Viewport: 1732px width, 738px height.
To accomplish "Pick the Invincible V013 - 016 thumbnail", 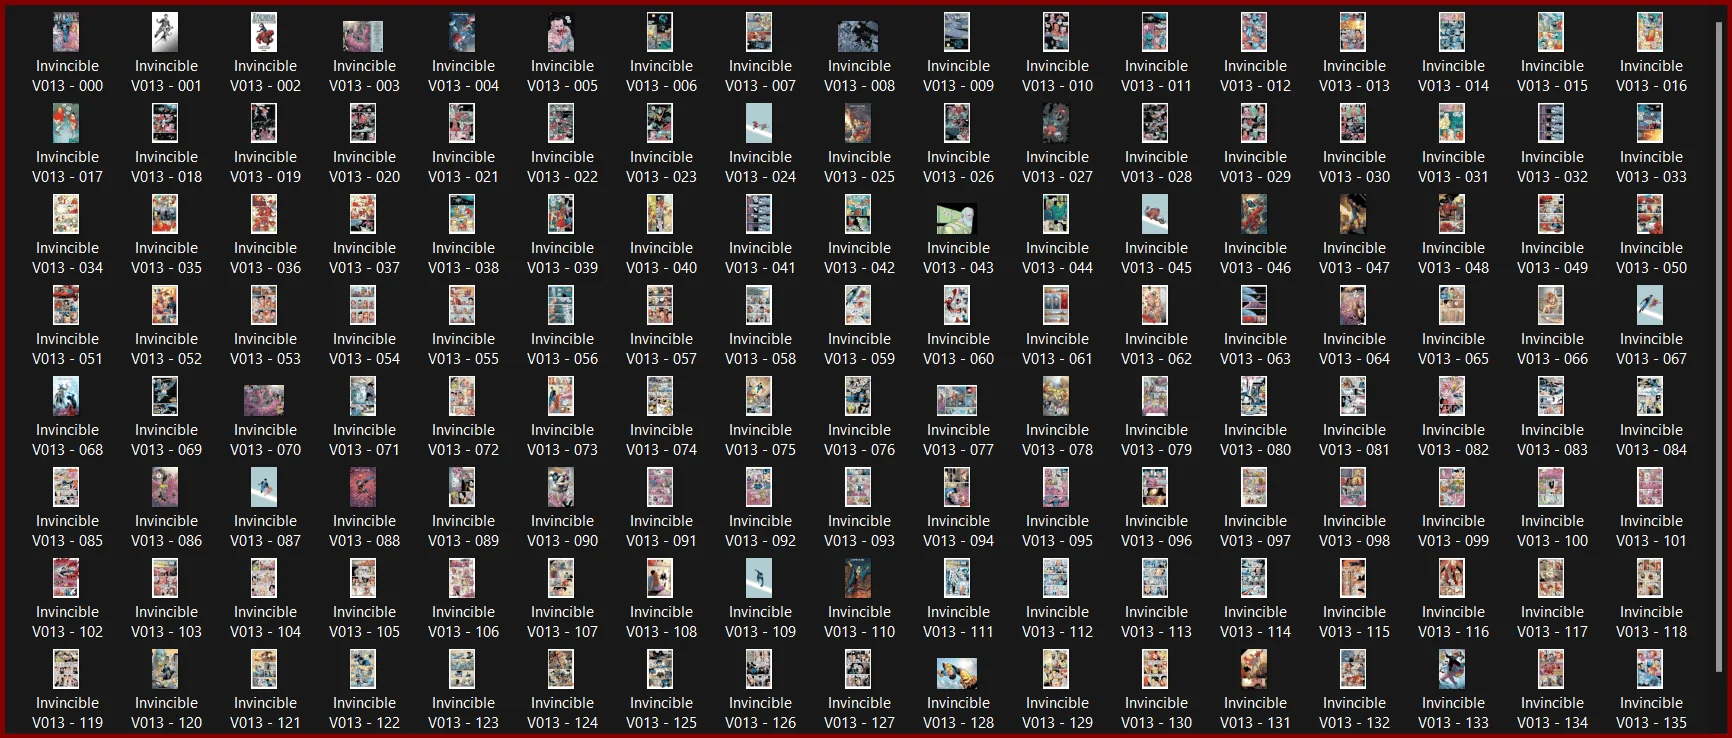I will (1650, 32).
